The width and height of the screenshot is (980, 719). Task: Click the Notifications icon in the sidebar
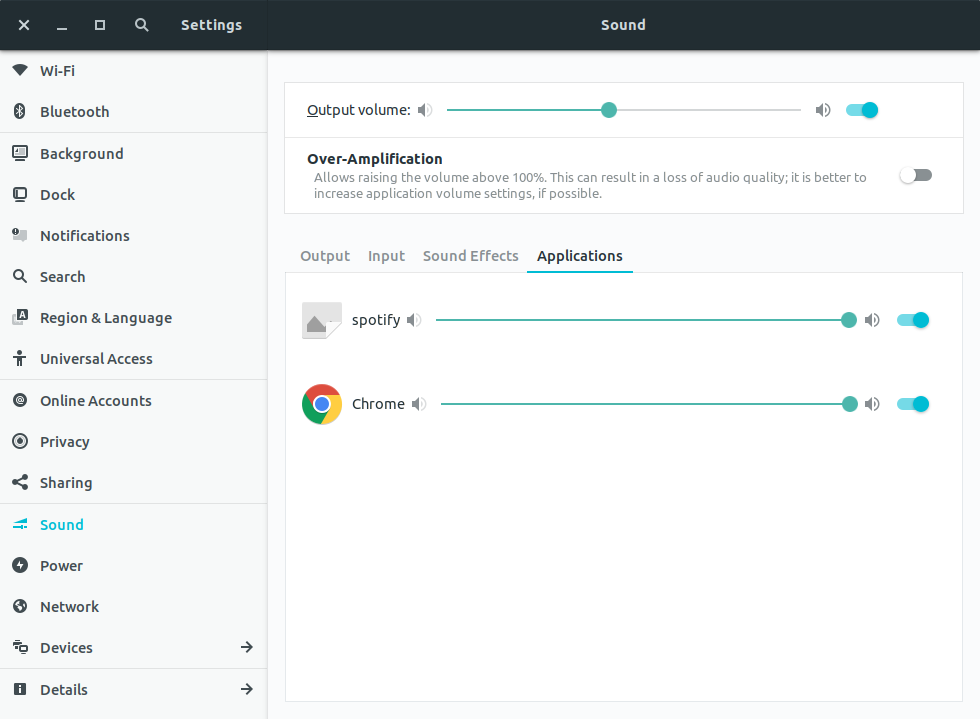pos(20,235)
